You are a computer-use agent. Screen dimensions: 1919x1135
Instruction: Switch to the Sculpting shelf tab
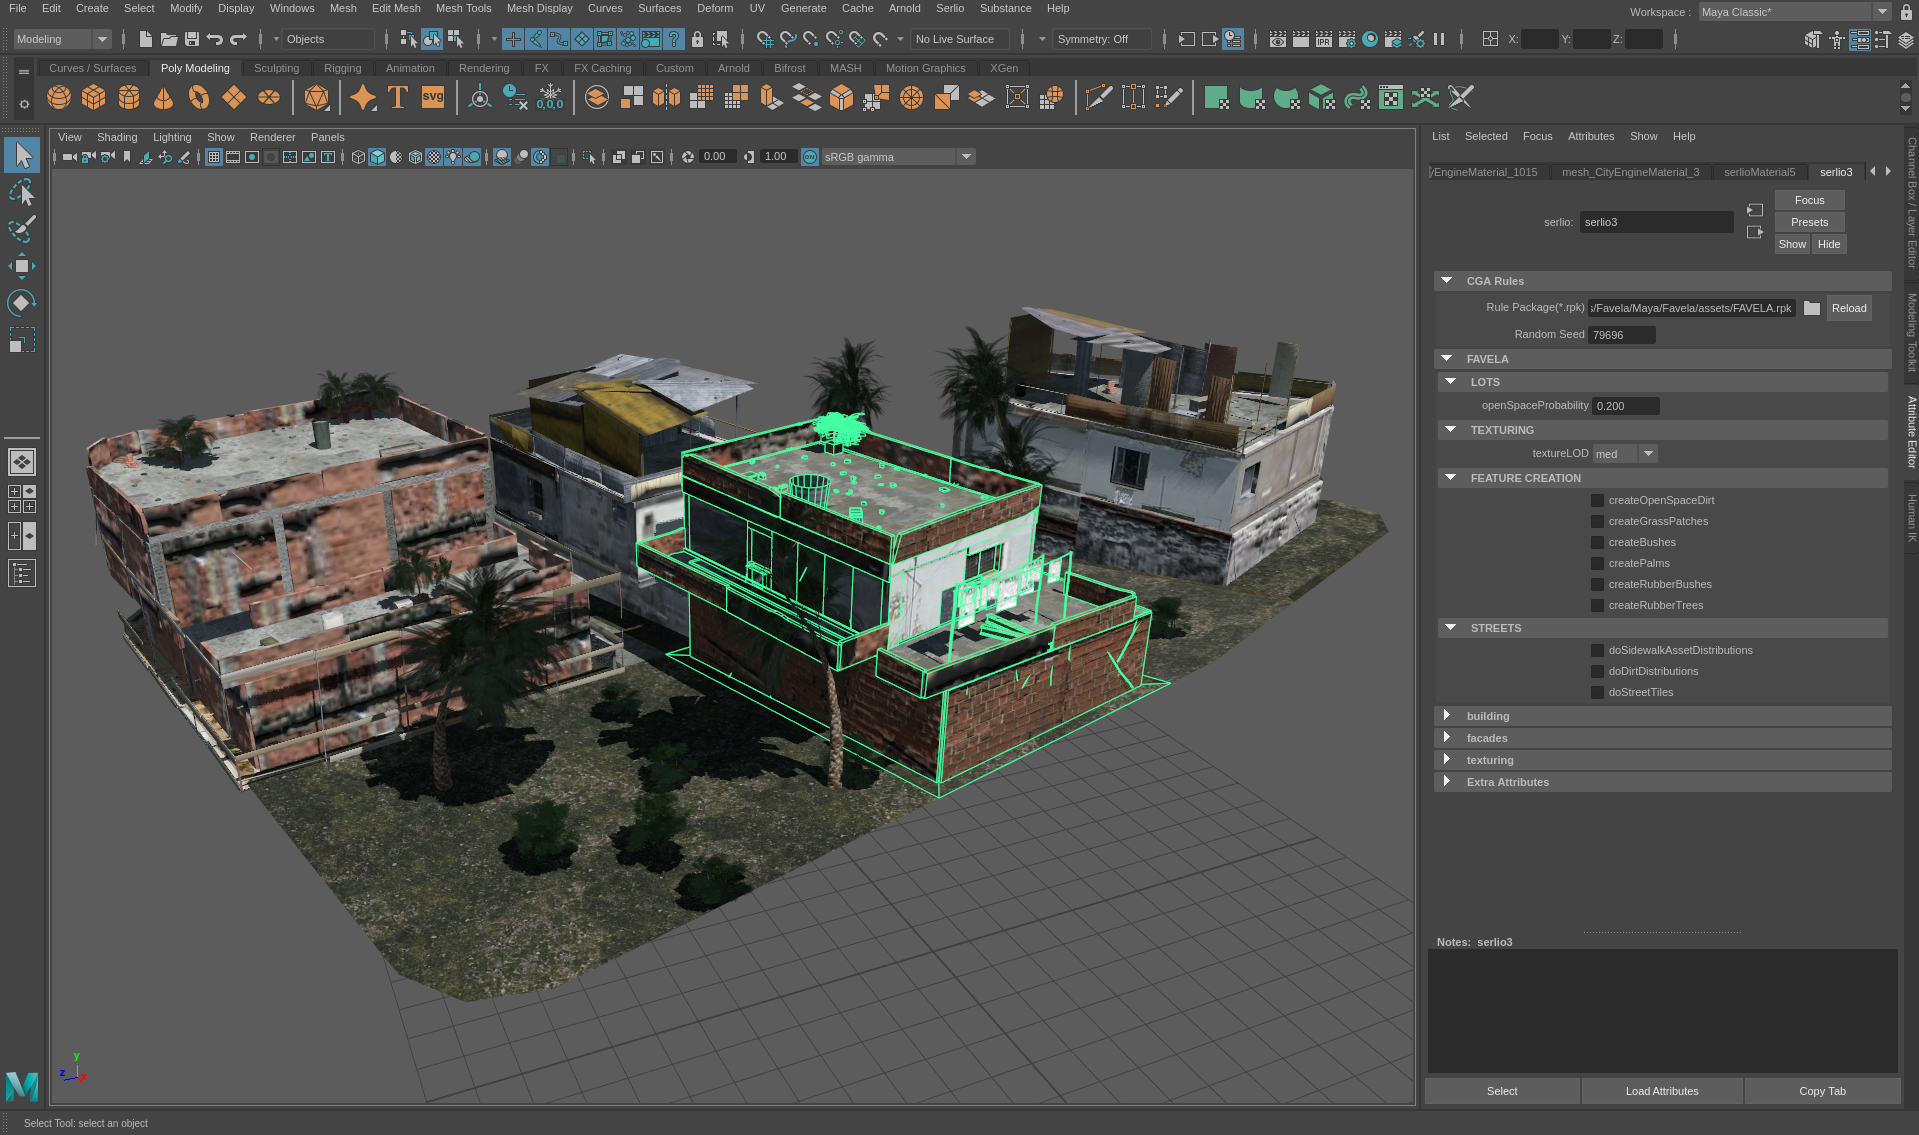click(x=276, y=68)
